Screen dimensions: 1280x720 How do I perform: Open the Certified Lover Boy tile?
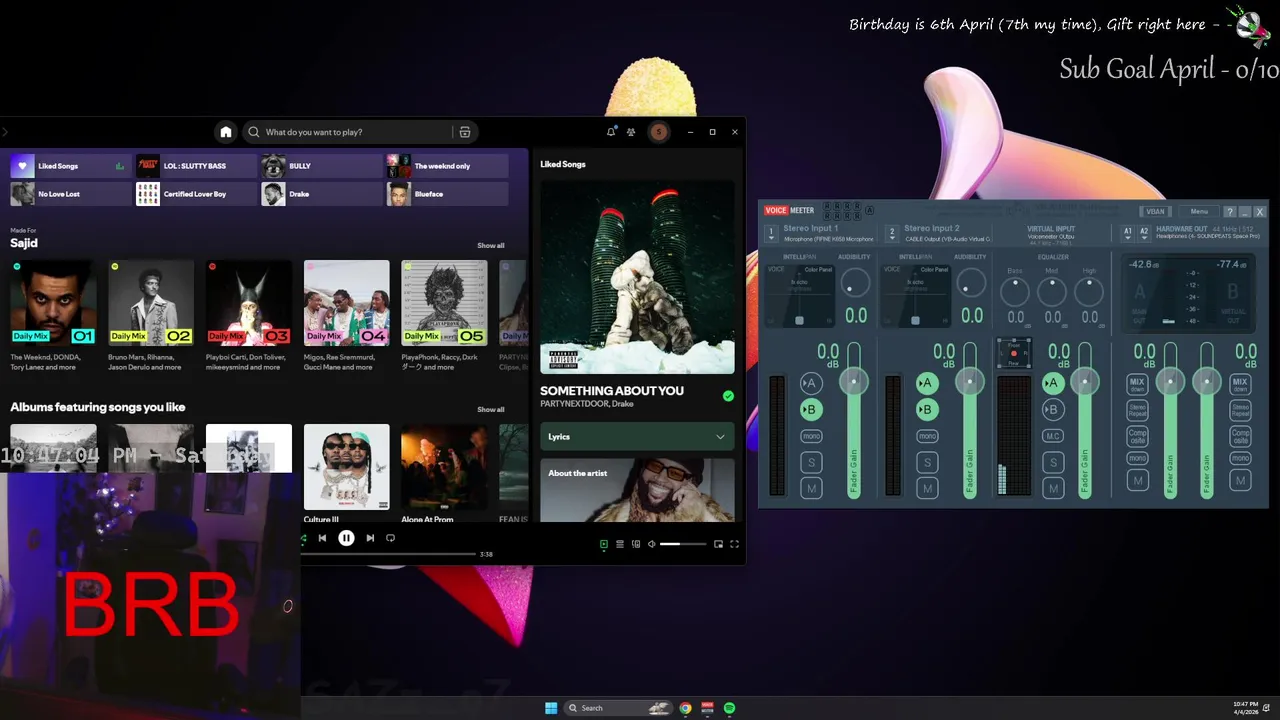(196, 194)
